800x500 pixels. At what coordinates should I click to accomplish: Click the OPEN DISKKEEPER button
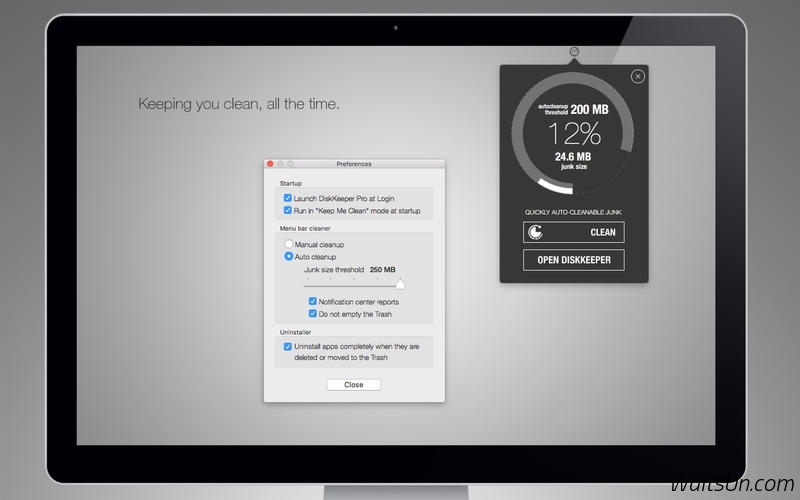click(x=573, y=260)
